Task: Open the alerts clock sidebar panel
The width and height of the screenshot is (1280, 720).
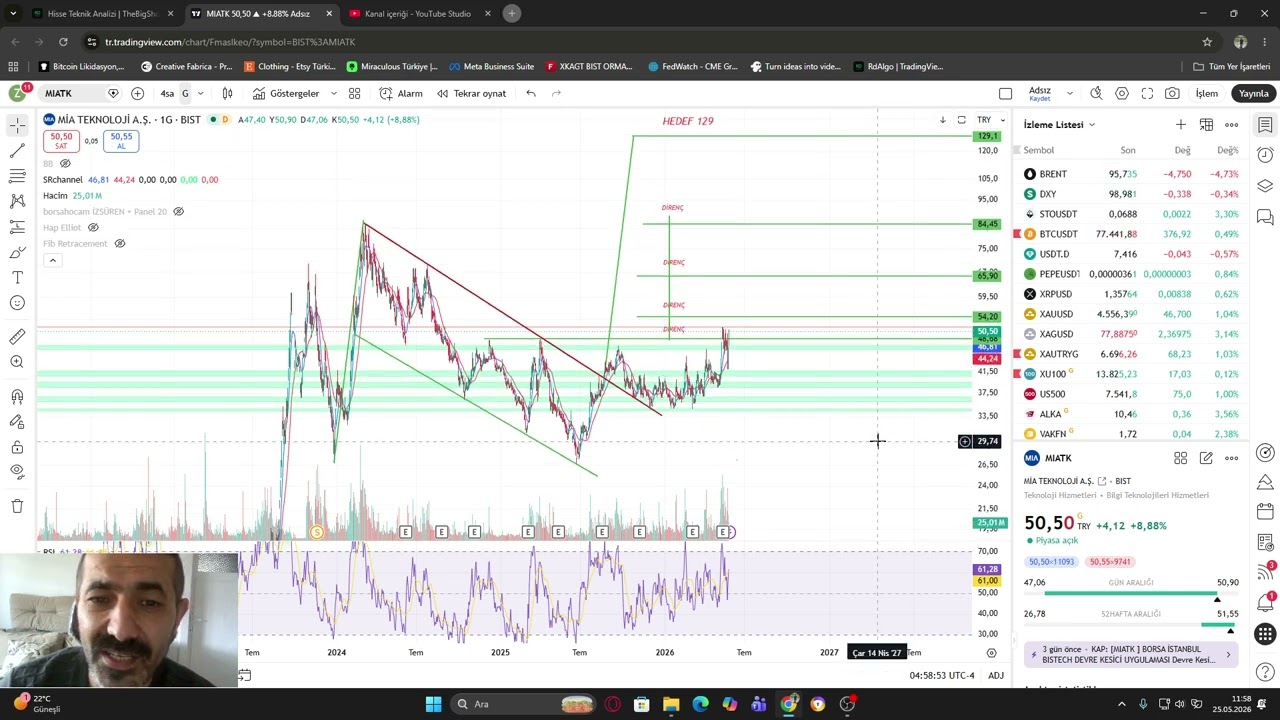Action: point(1265,155)
